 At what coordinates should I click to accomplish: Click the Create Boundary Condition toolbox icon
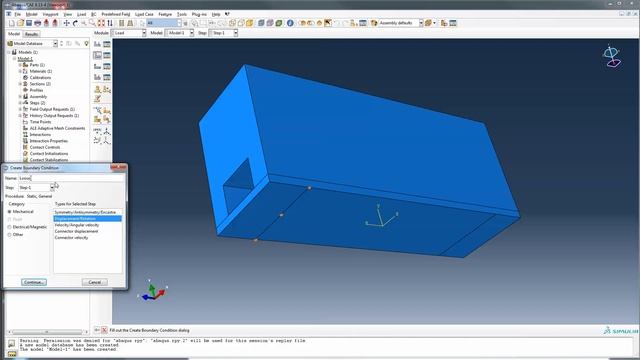pos(98,55)
